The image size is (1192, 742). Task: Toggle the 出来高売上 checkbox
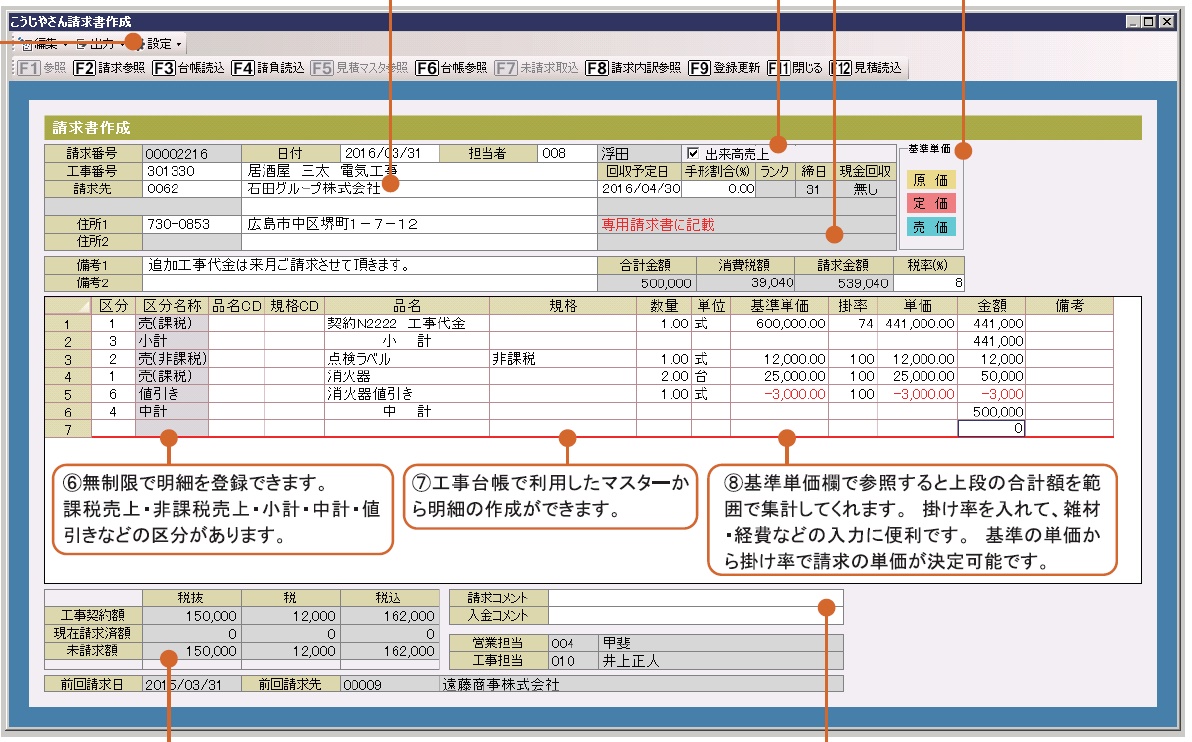pos(693,154)
